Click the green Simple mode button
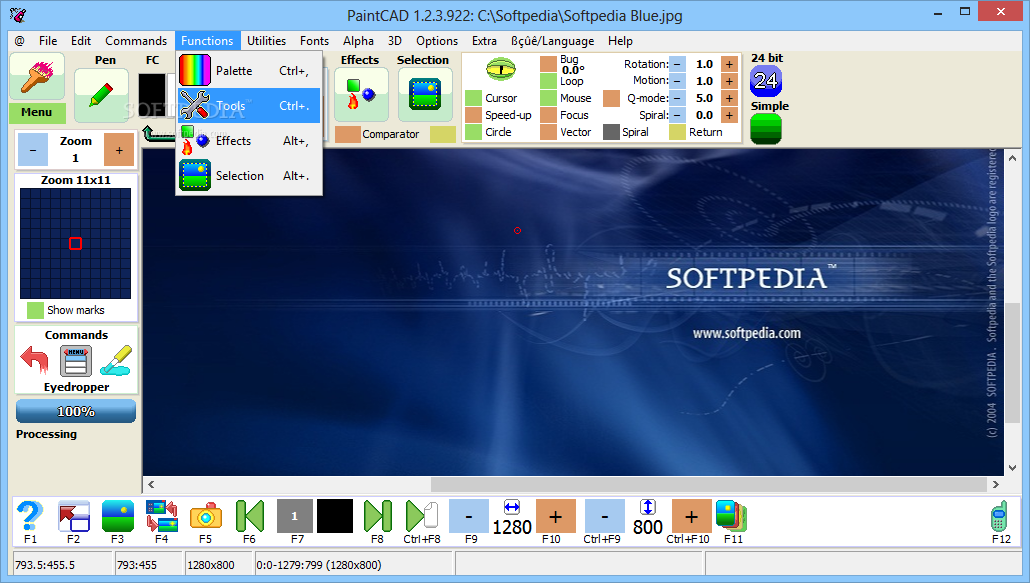Screen dimensions: 1030x583 coord(765,129)
